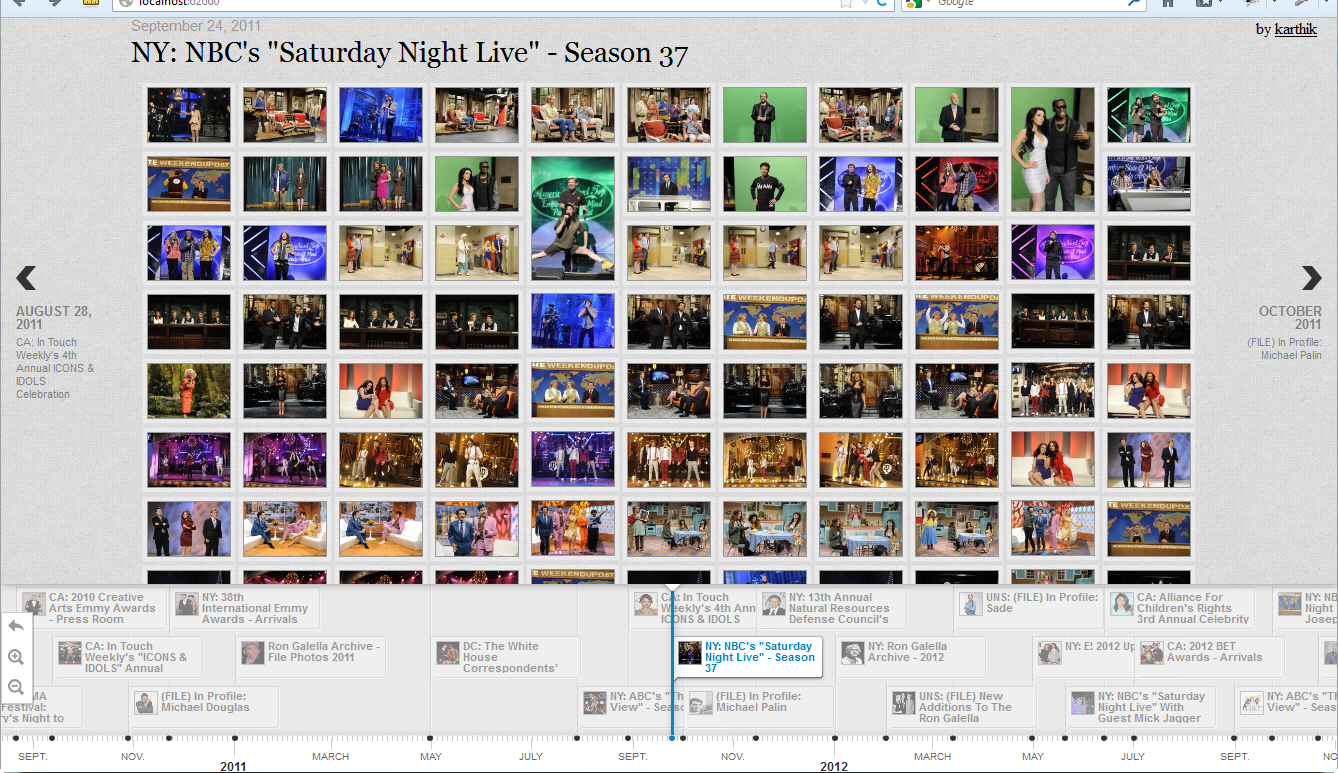Open photo of woman in orange suit in garden
This screenshot has width=1338, height=773.
pyautogui.click(x=188, y=390)
